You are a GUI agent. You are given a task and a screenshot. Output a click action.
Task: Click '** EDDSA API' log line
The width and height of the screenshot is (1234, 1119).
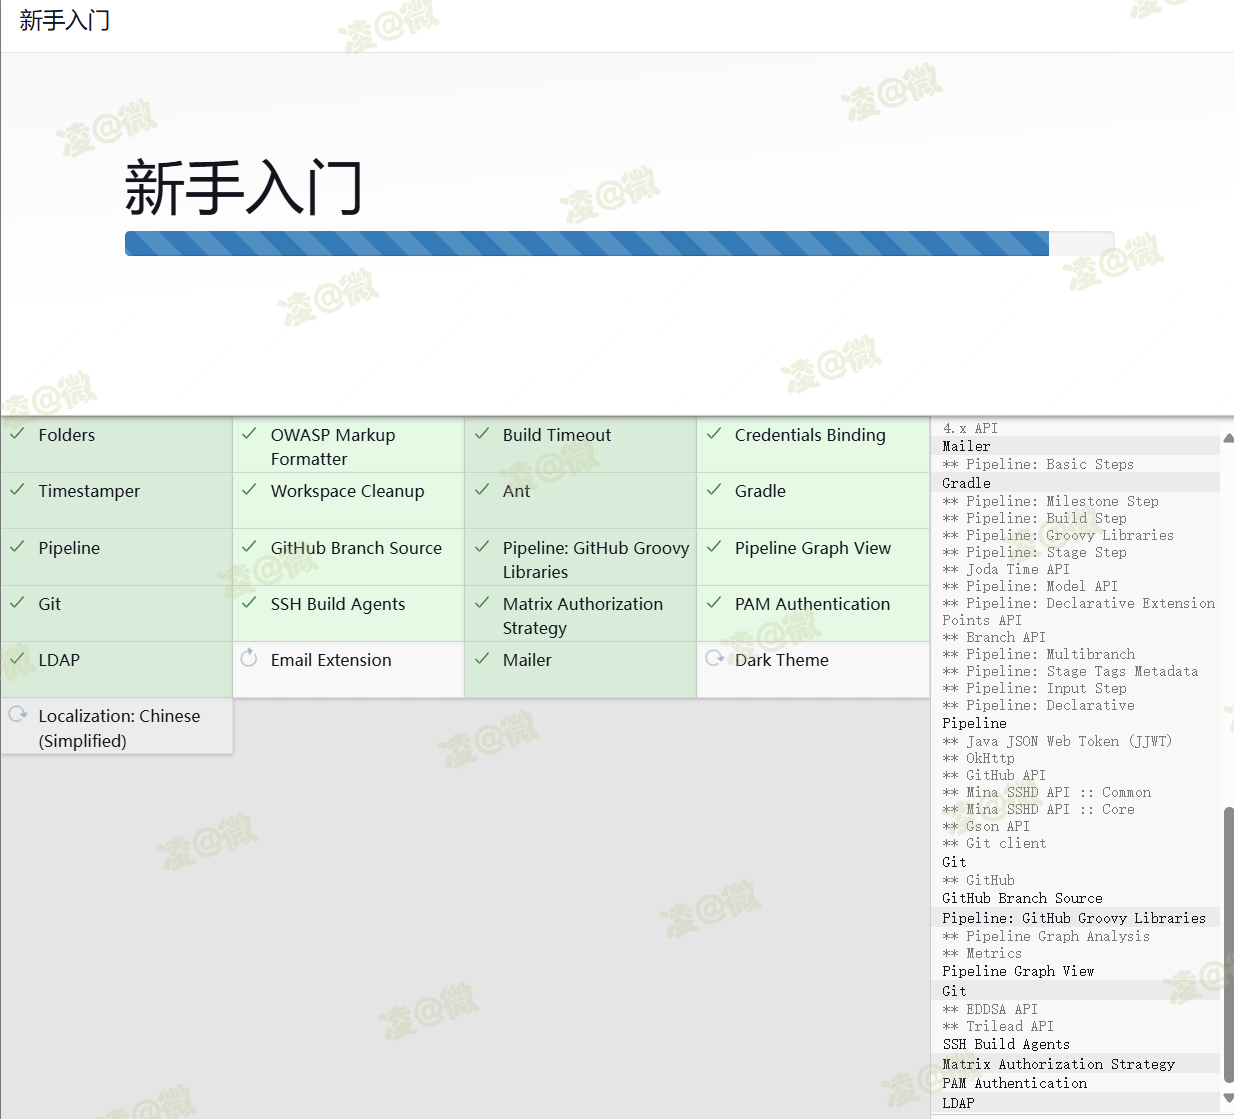990,1009
